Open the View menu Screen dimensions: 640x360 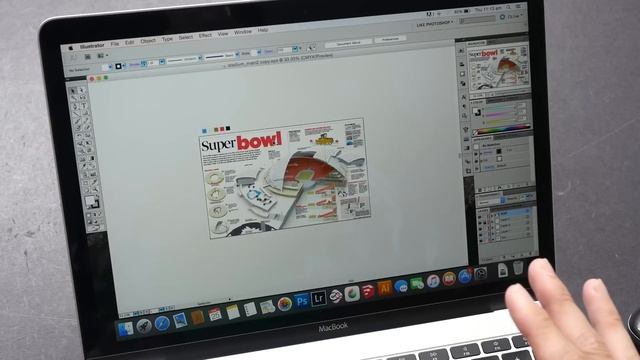point(223,34)
